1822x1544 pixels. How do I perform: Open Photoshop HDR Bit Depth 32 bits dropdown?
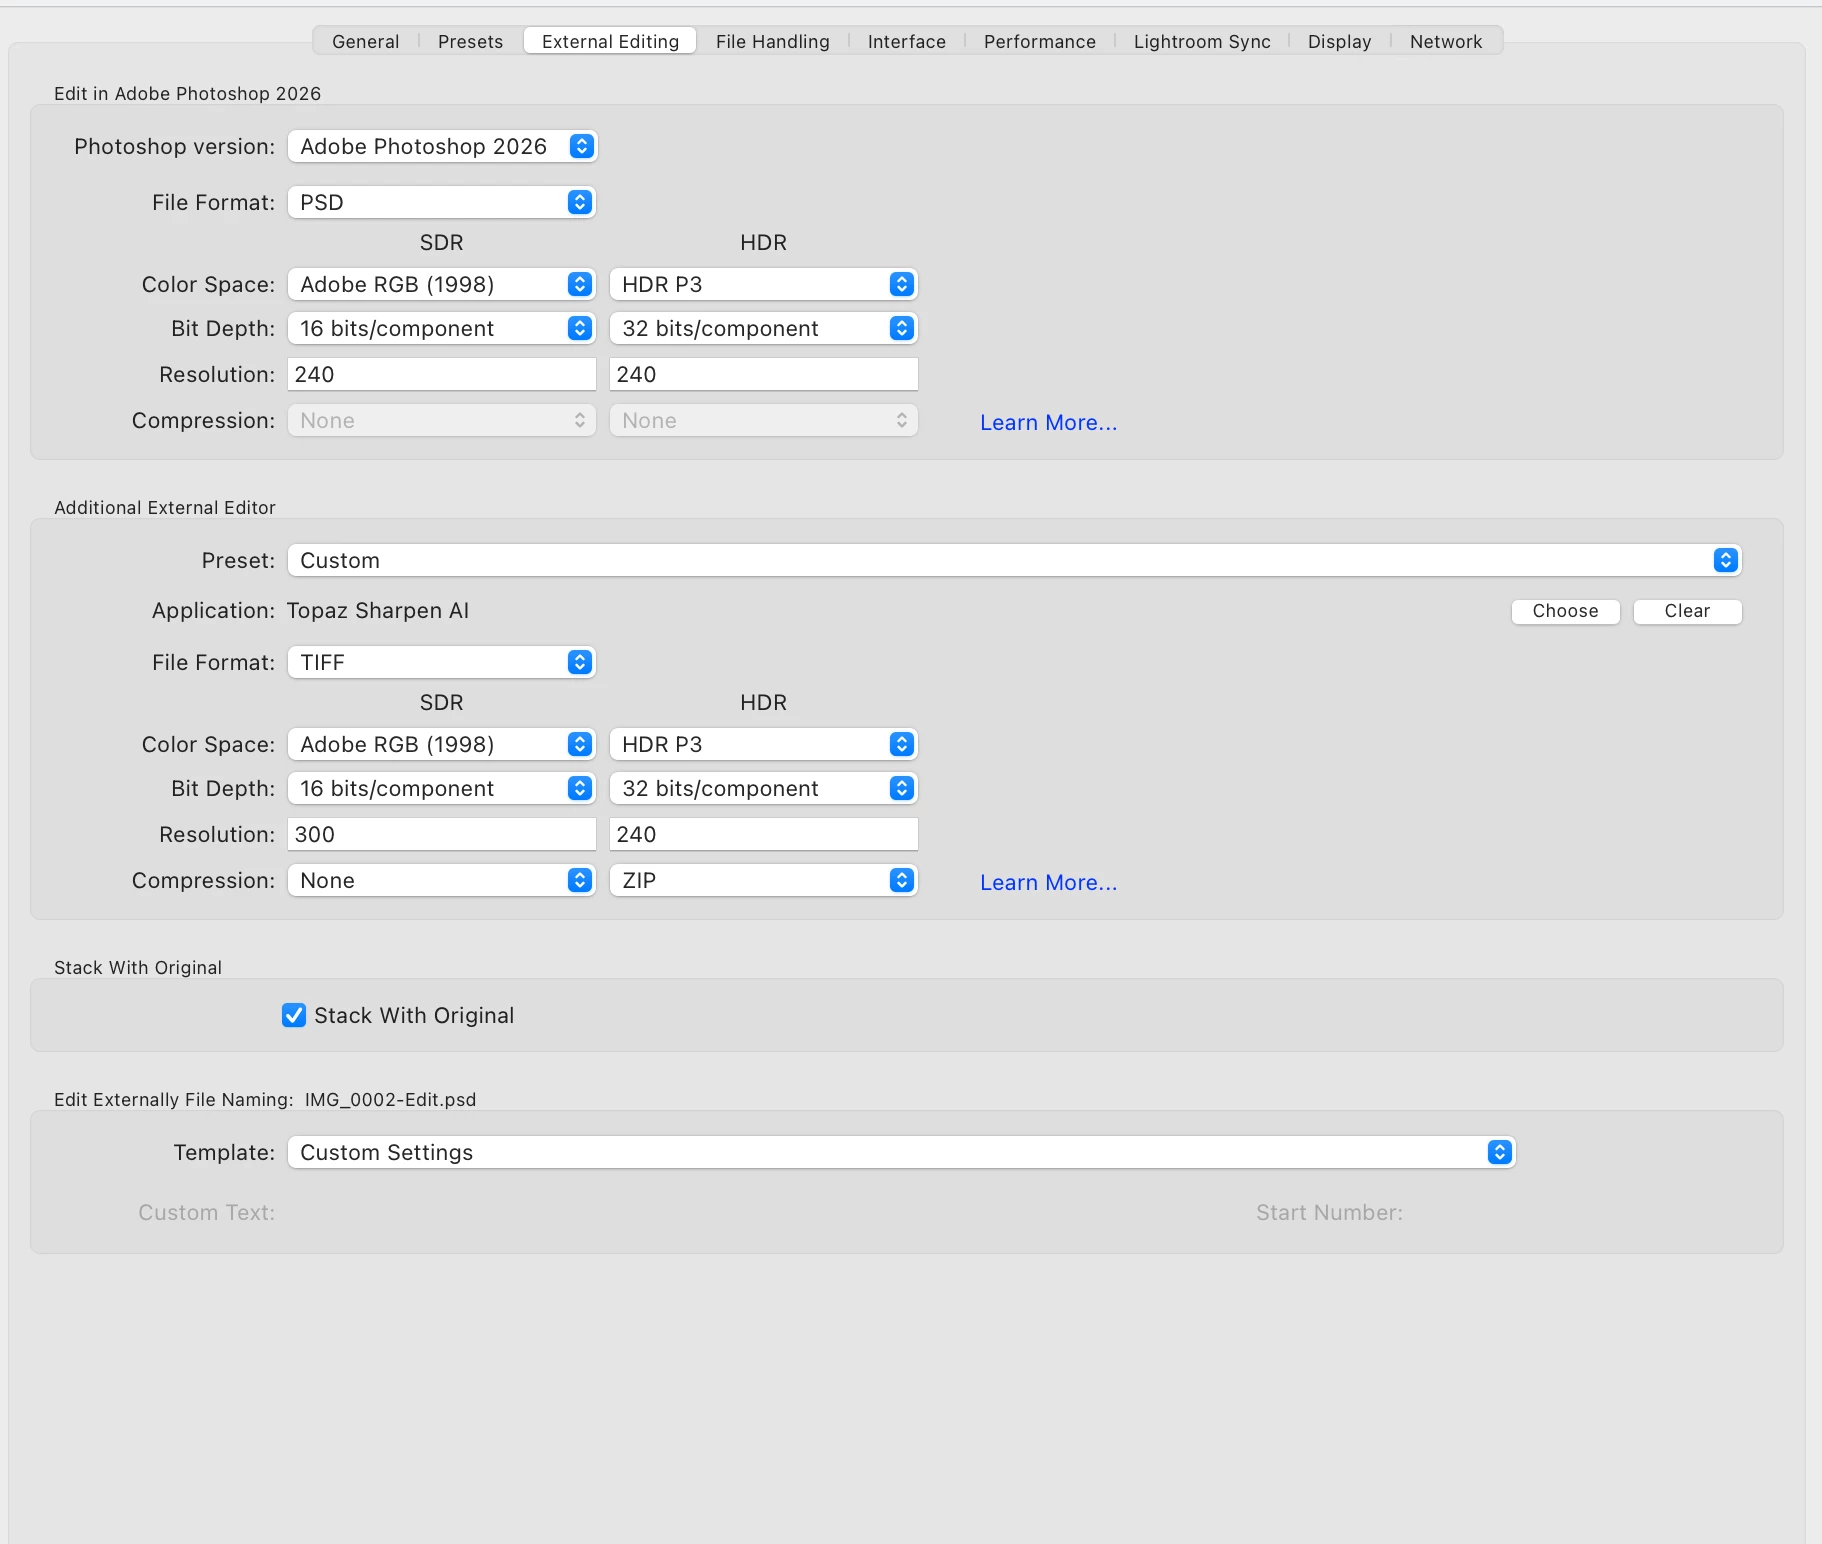point(764,328)
